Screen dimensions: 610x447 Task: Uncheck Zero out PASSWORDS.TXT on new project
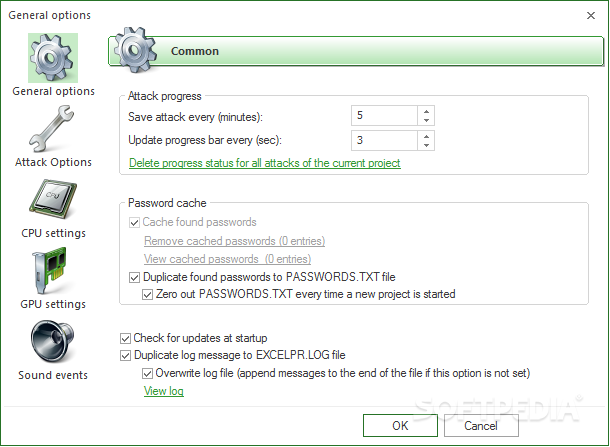click(147, 295)
